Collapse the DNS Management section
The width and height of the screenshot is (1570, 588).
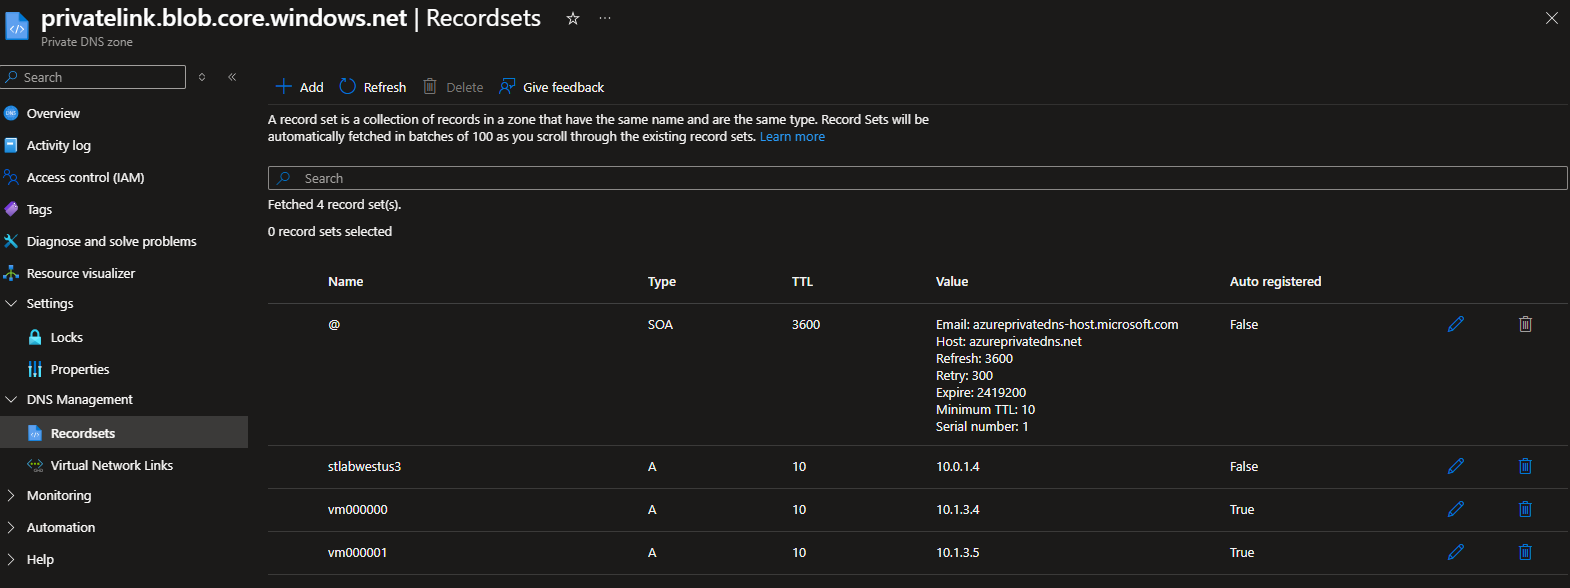click(12, 399)
